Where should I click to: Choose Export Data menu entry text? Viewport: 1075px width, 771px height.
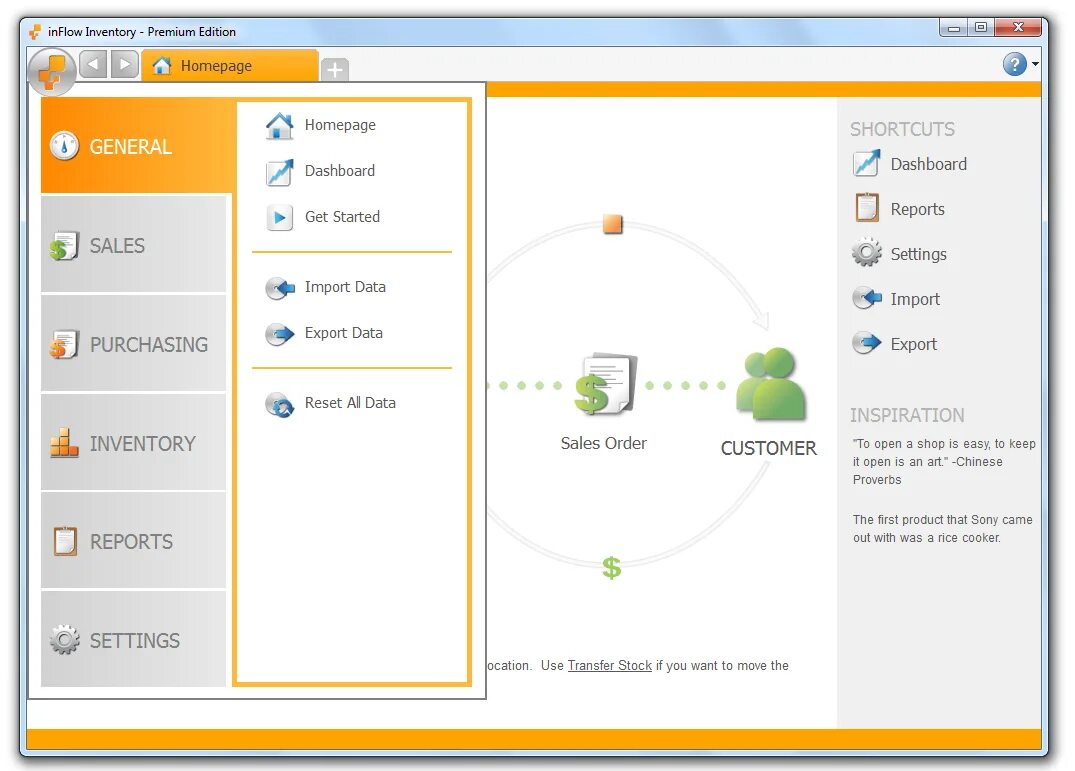343,332
